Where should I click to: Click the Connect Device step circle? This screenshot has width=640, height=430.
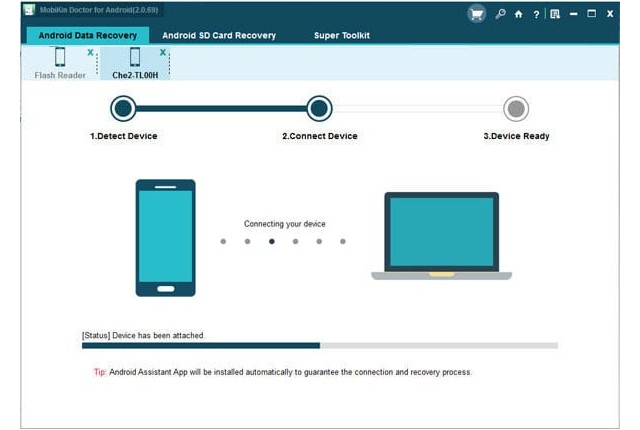[319, 108]
